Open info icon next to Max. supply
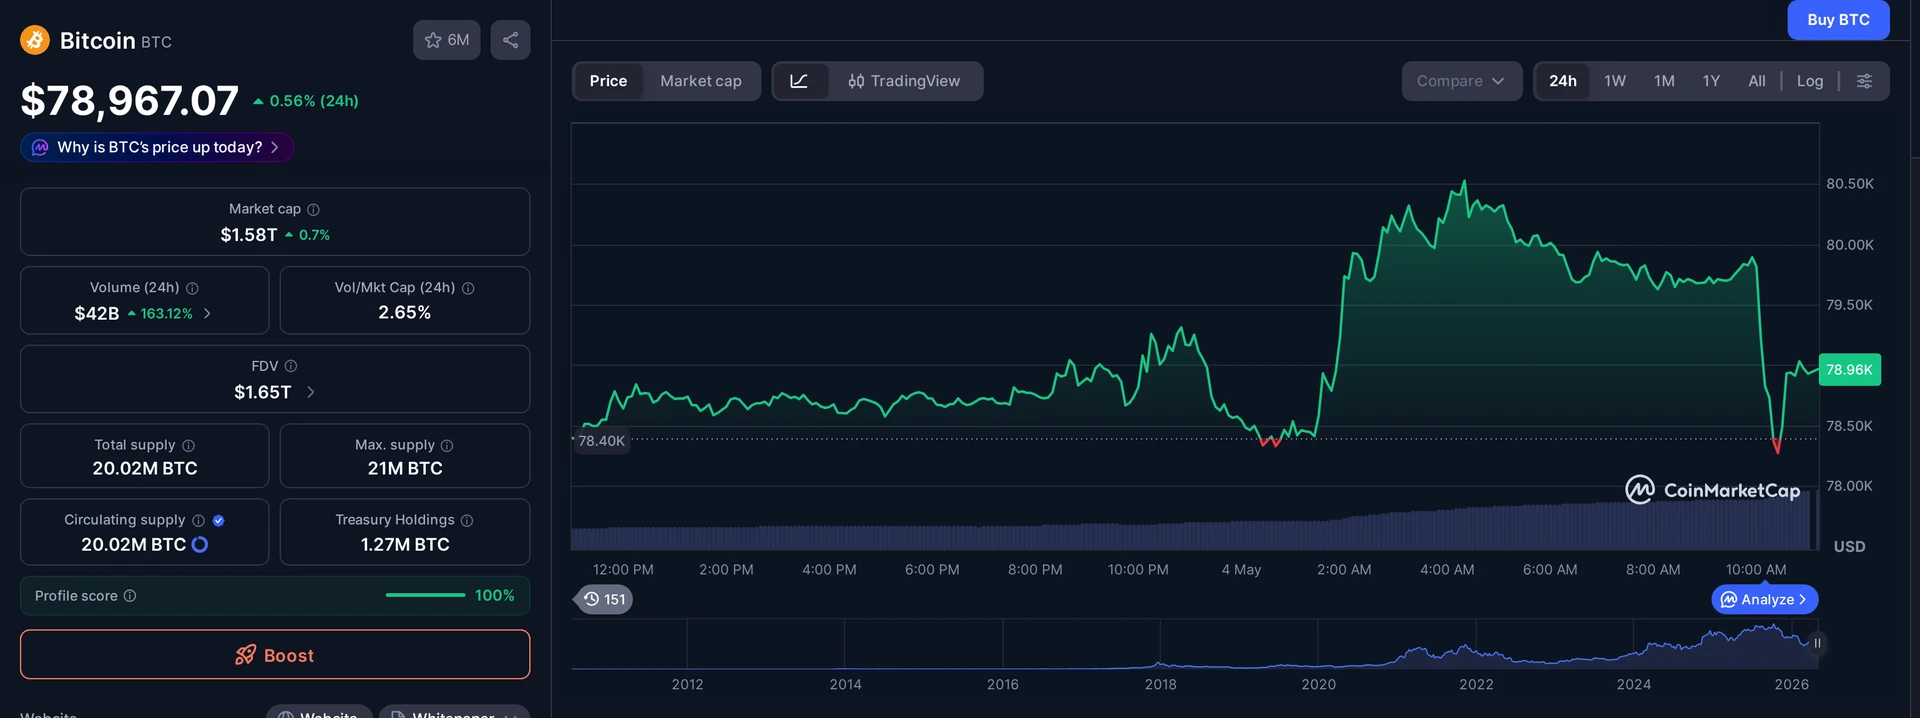This screenshot has height=718, width=1920. tap(447, 445)
